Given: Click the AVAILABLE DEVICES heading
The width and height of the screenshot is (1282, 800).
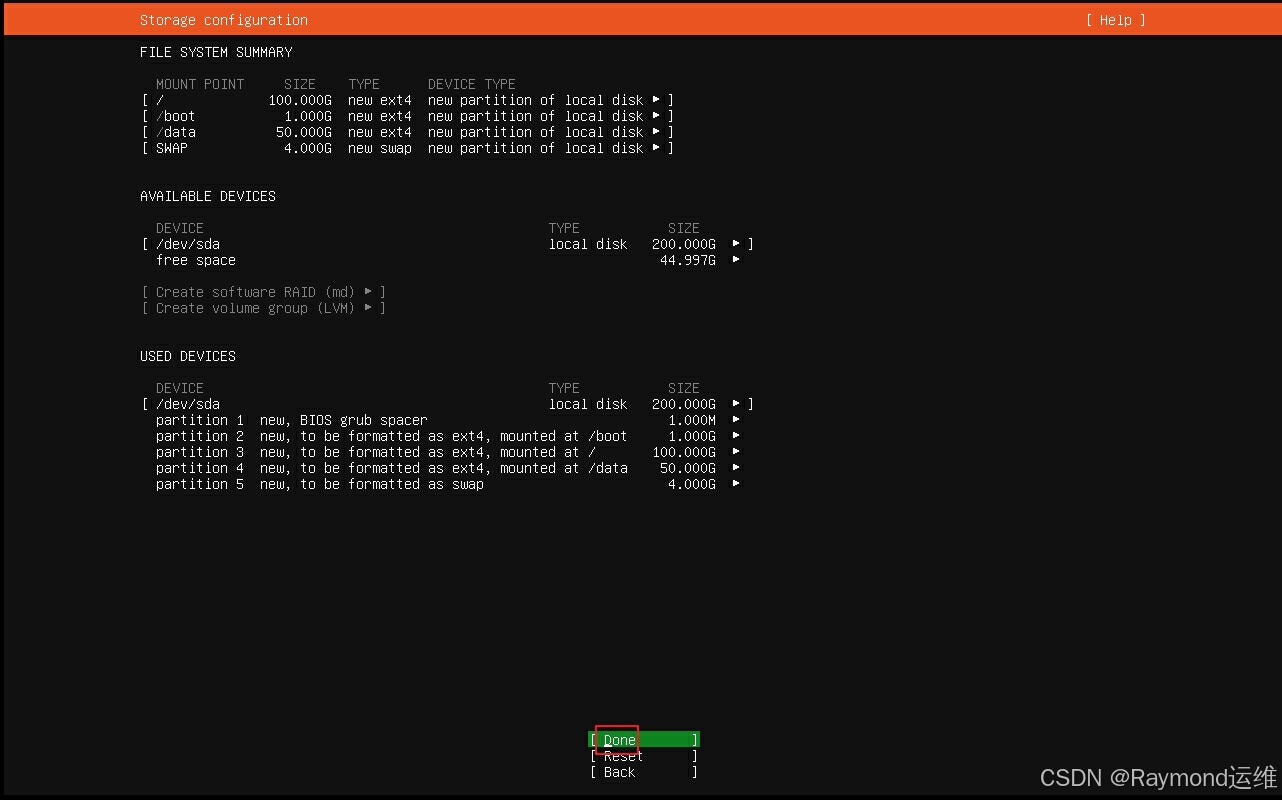Looking at the screenshot, I should tap(208, 196).
